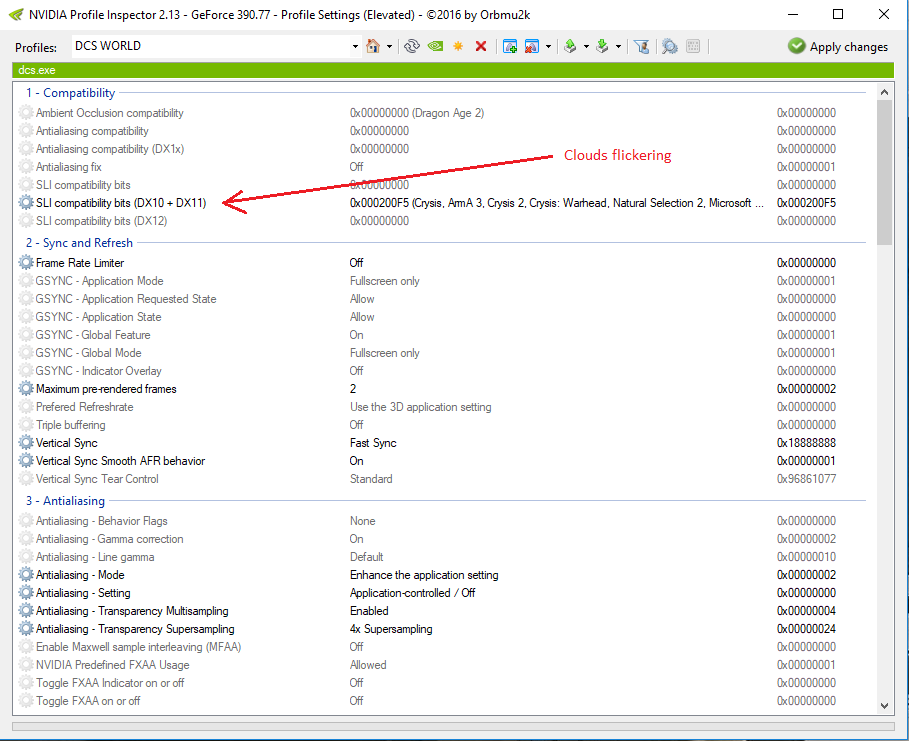Click the gear icon beside SLI compatibility bits (DX10 + DX11)
Screen dimensions: 909x741
pyautogui.click(x=26, y=202)
